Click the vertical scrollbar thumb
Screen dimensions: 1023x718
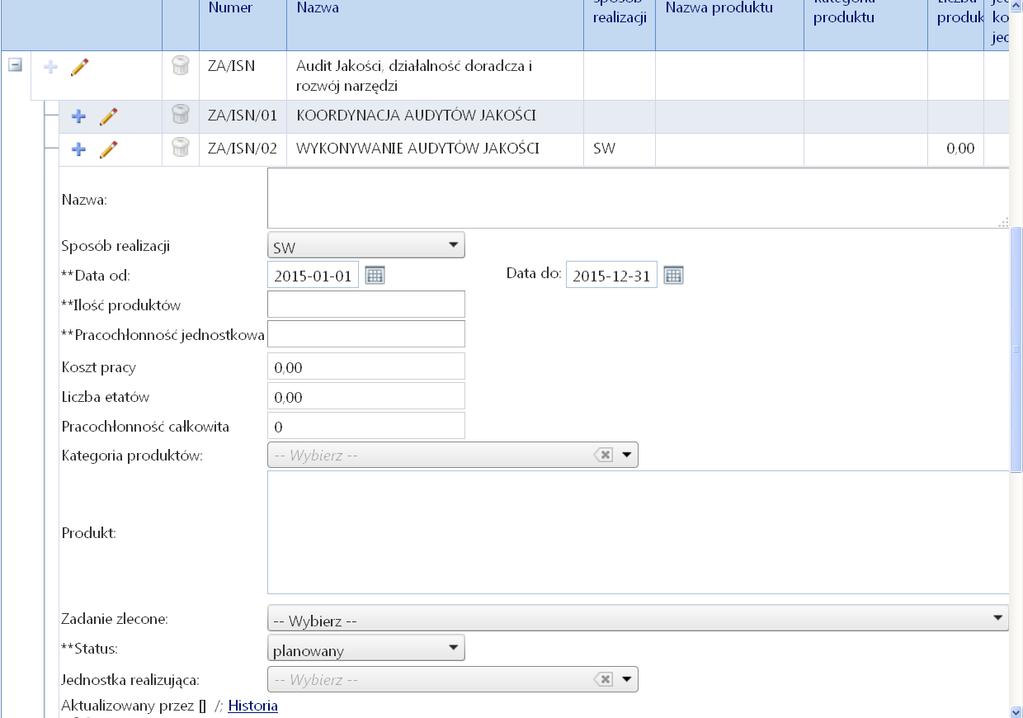1016,349
